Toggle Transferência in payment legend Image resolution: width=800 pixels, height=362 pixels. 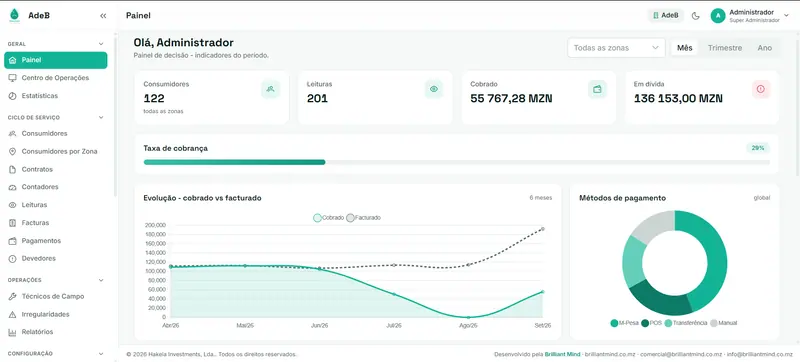[685, 323]
